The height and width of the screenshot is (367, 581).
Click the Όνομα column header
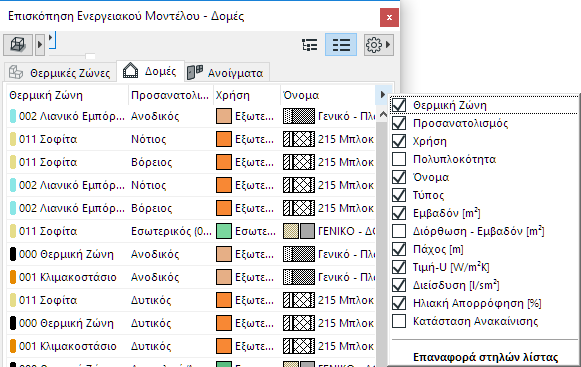point(328,95)
